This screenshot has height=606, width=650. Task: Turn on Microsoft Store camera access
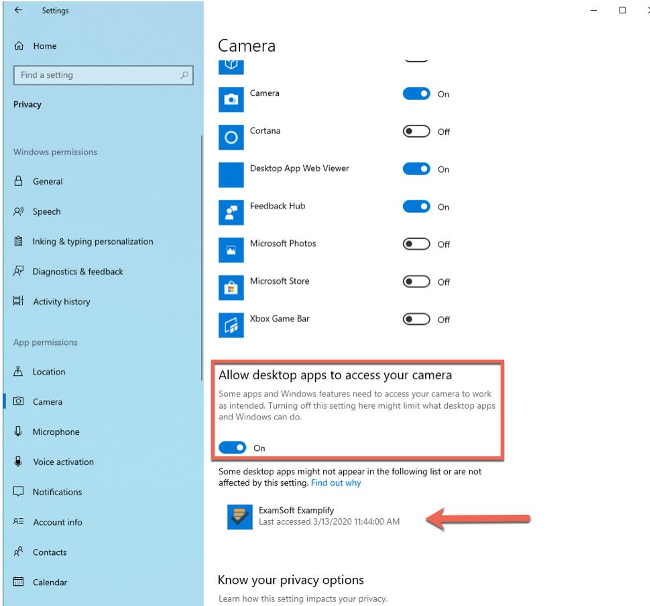point(416,281)
